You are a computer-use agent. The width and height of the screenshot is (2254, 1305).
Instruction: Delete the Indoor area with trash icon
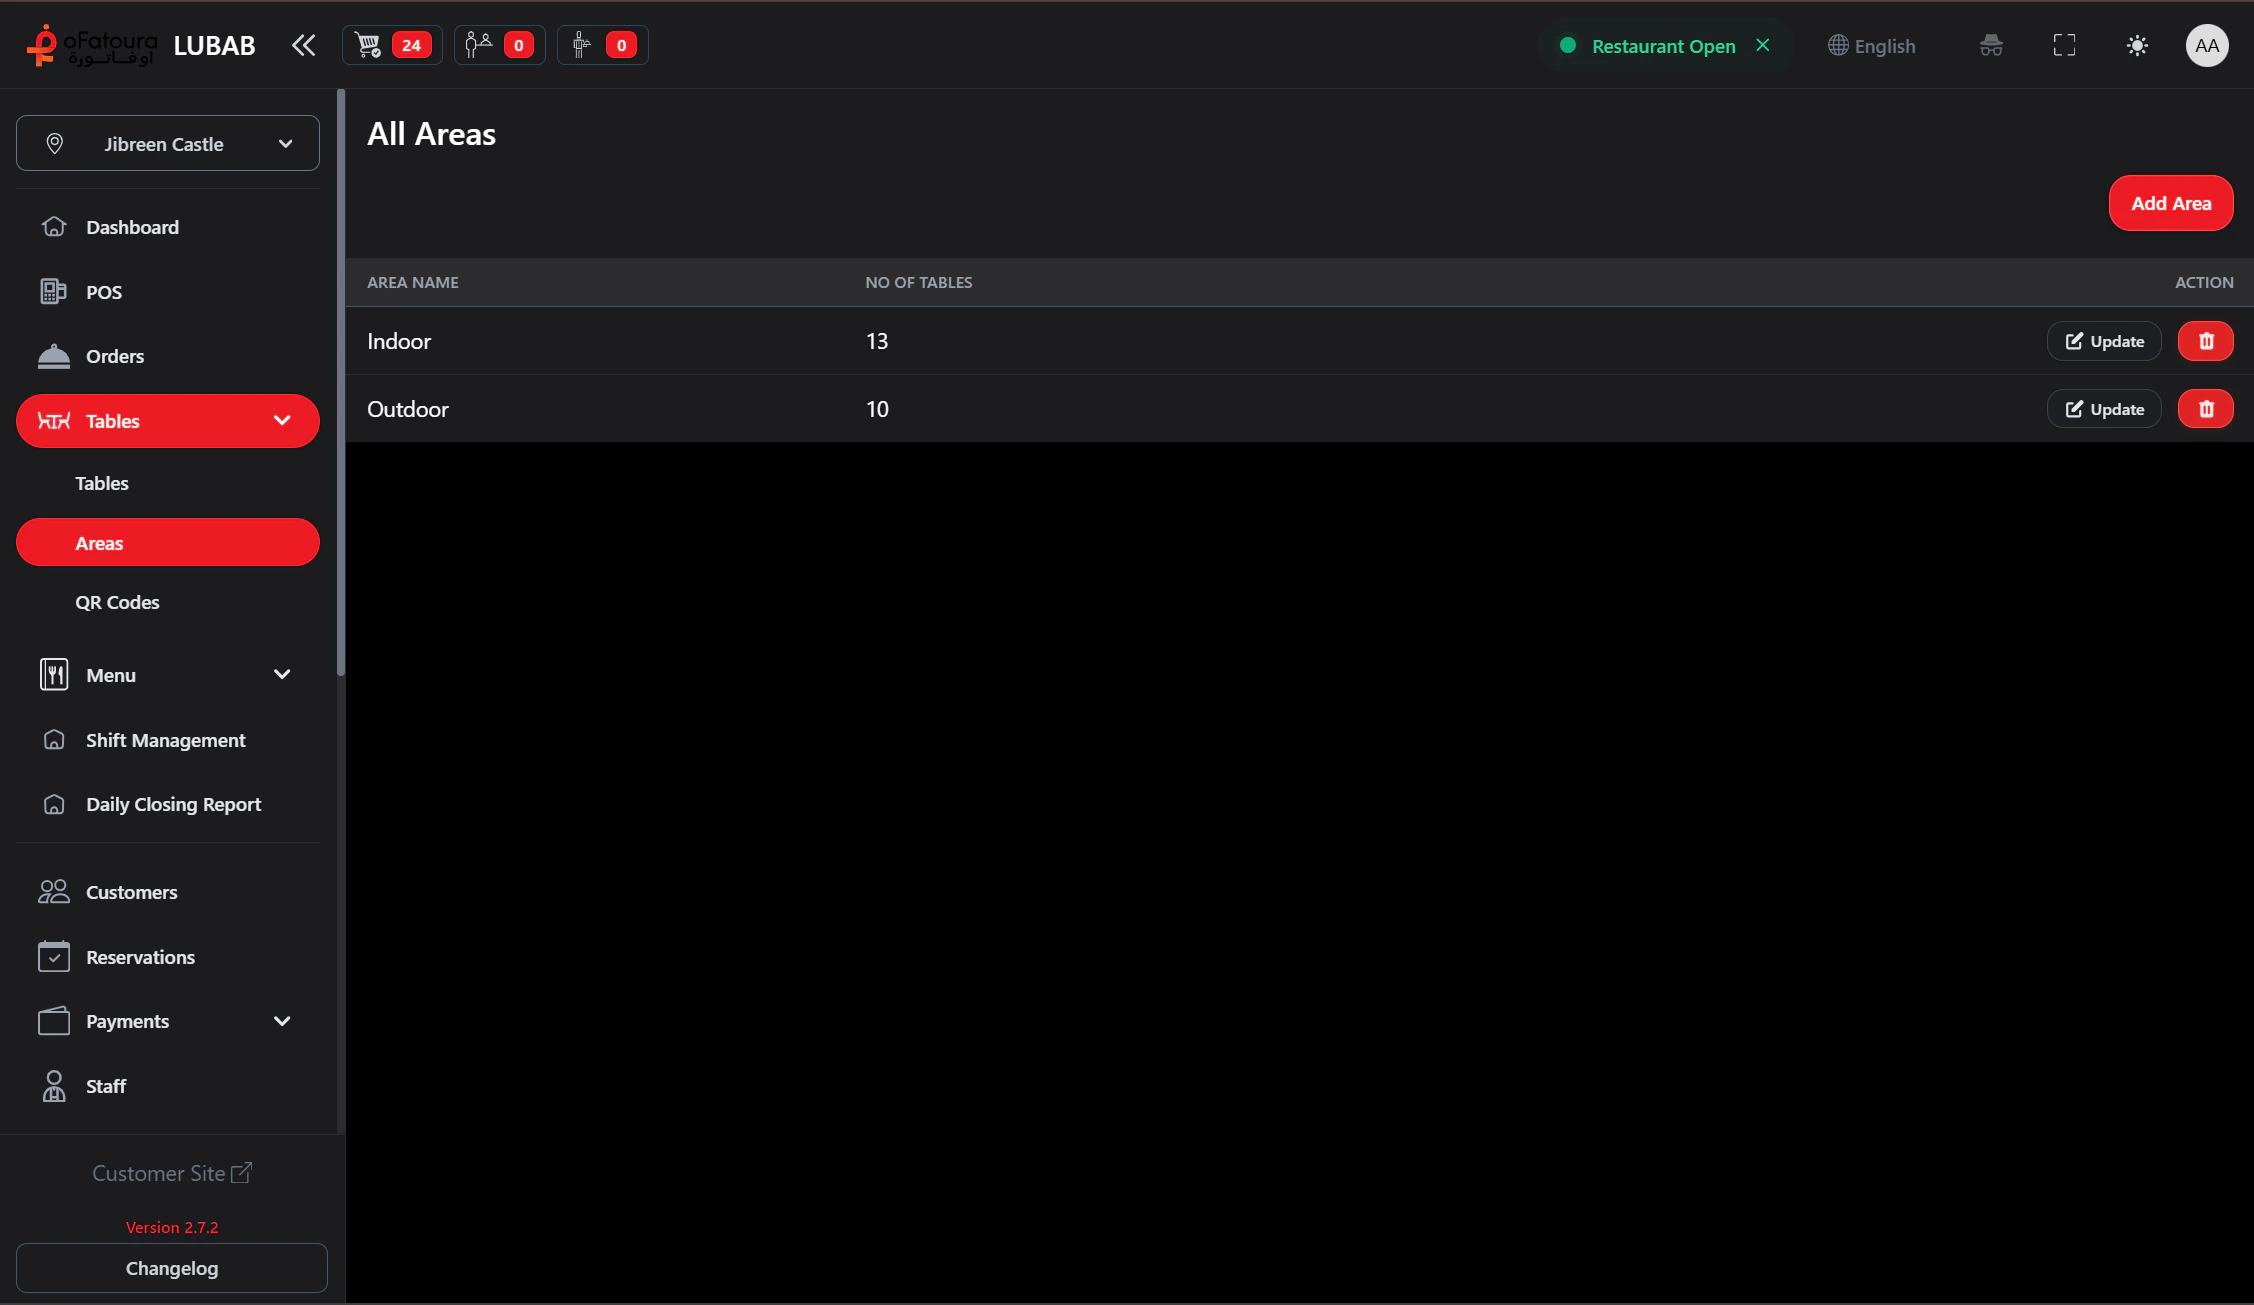click(2205, 341)
